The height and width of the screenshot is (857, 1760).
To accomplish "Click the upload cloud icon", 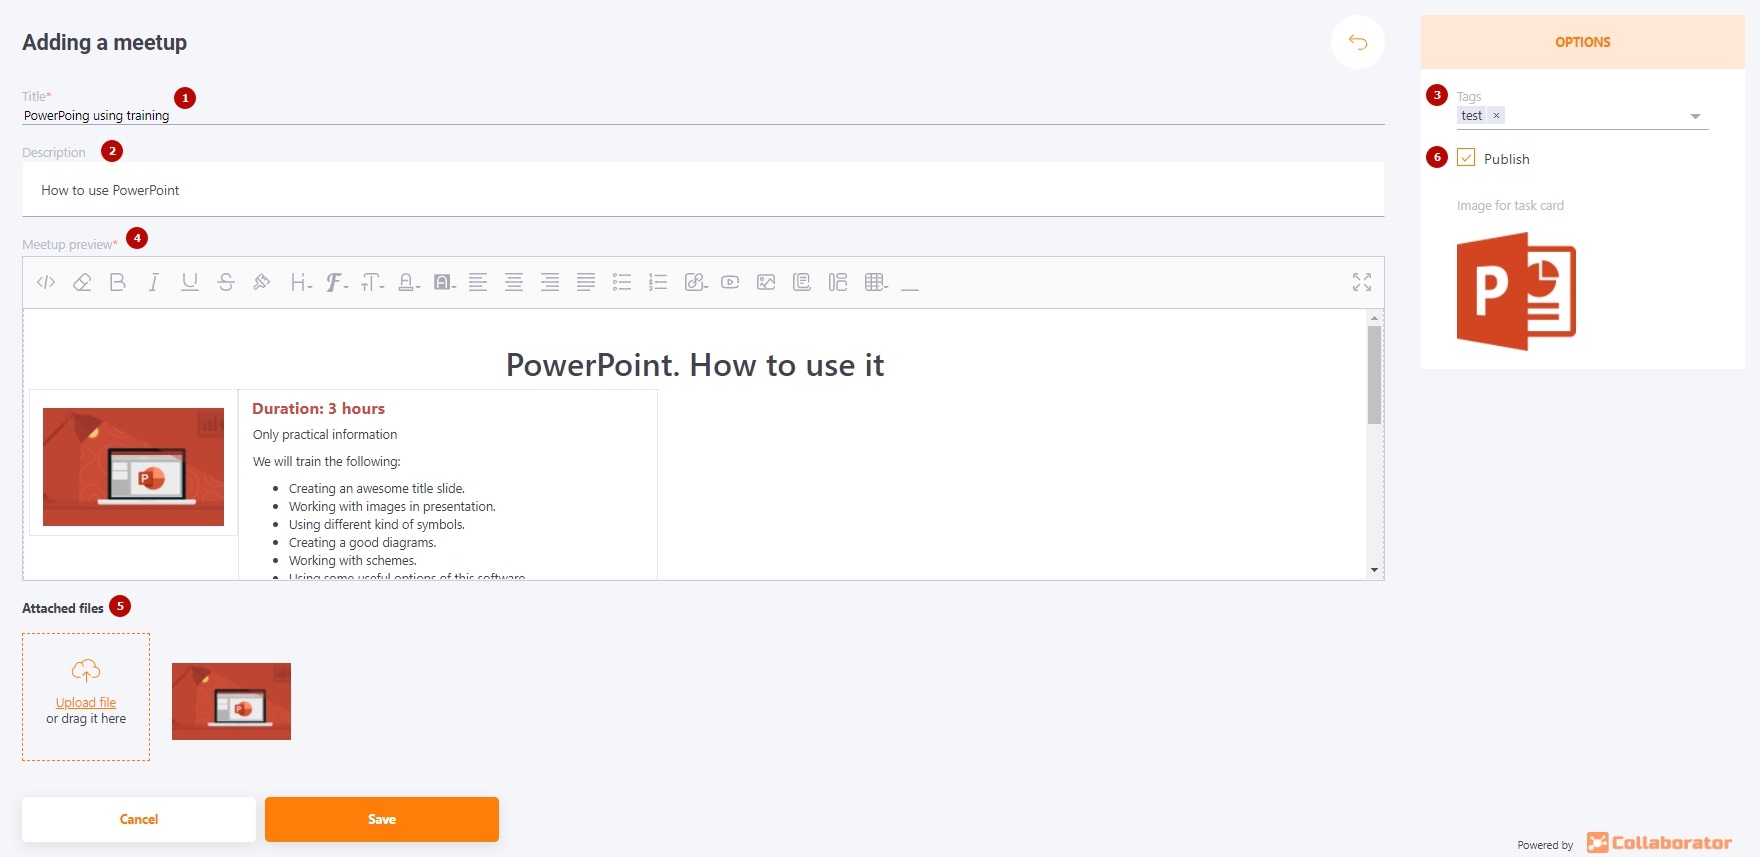I will (x=86, y=670).
